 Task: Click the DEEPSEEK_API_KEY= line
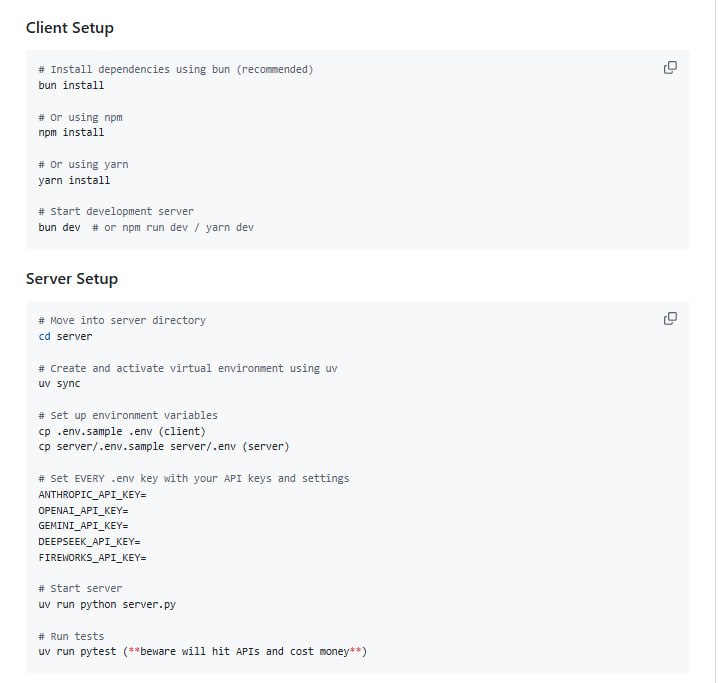tap(89, 541)
